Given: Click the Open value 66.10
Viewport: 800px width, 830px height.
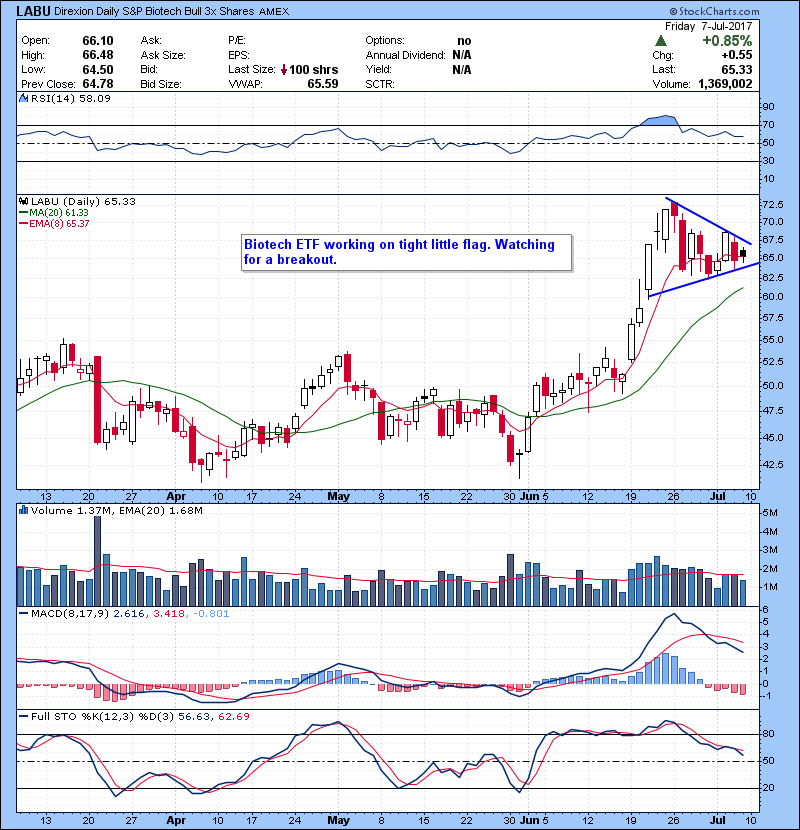Looking at the screenshot, I should 98,40.
